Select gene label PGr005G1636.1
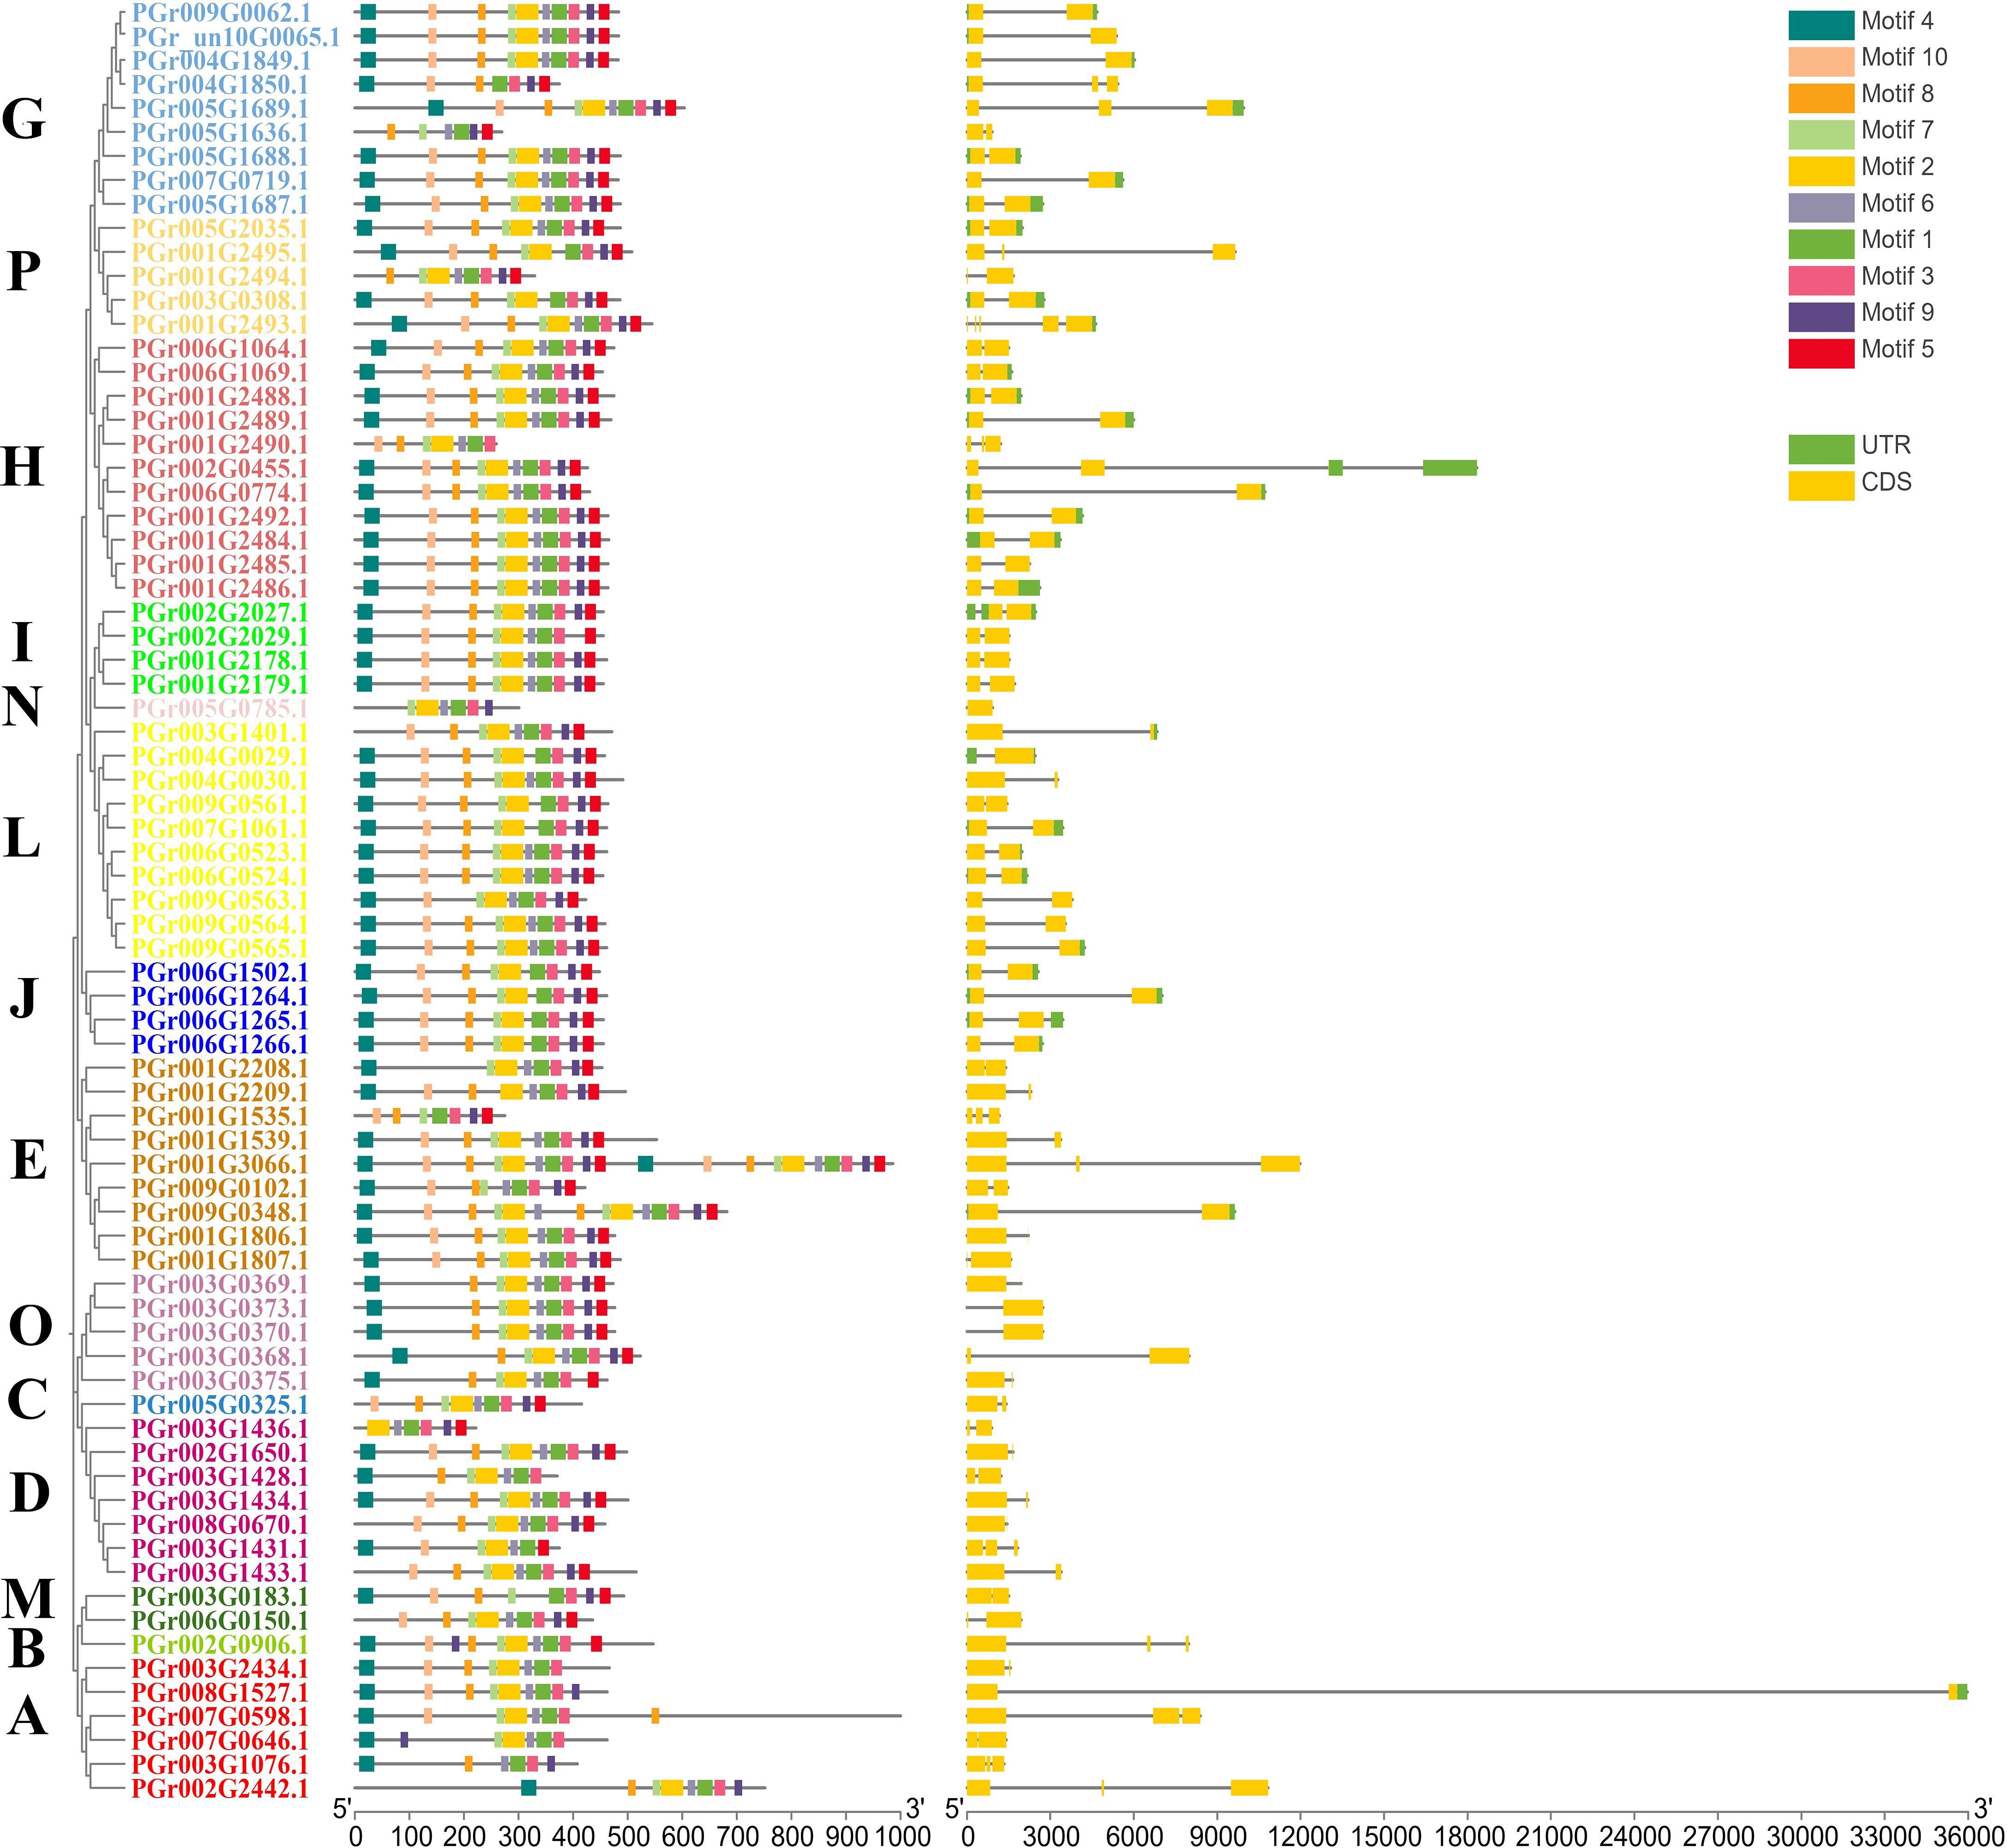 [x=220, y=133]
